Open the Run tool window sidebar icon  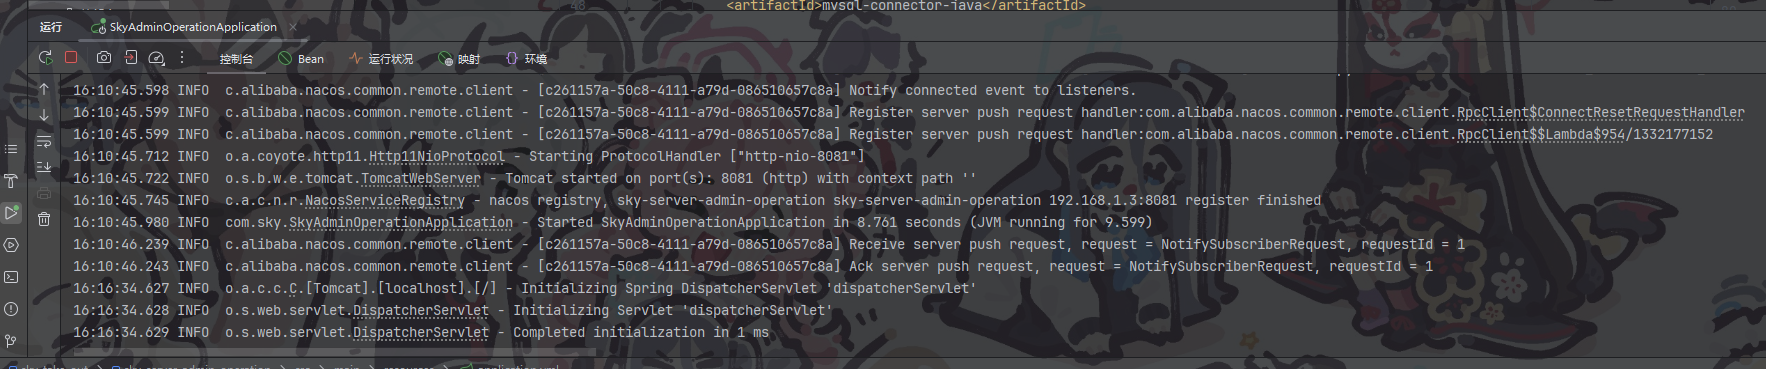tap(11, 213)
